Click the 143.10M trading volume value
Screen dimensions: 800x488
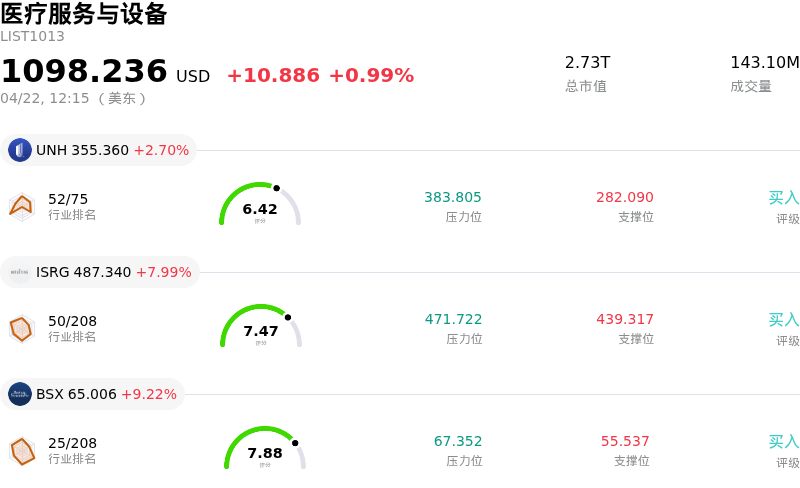pyautogui.click(x=764, y=63)
